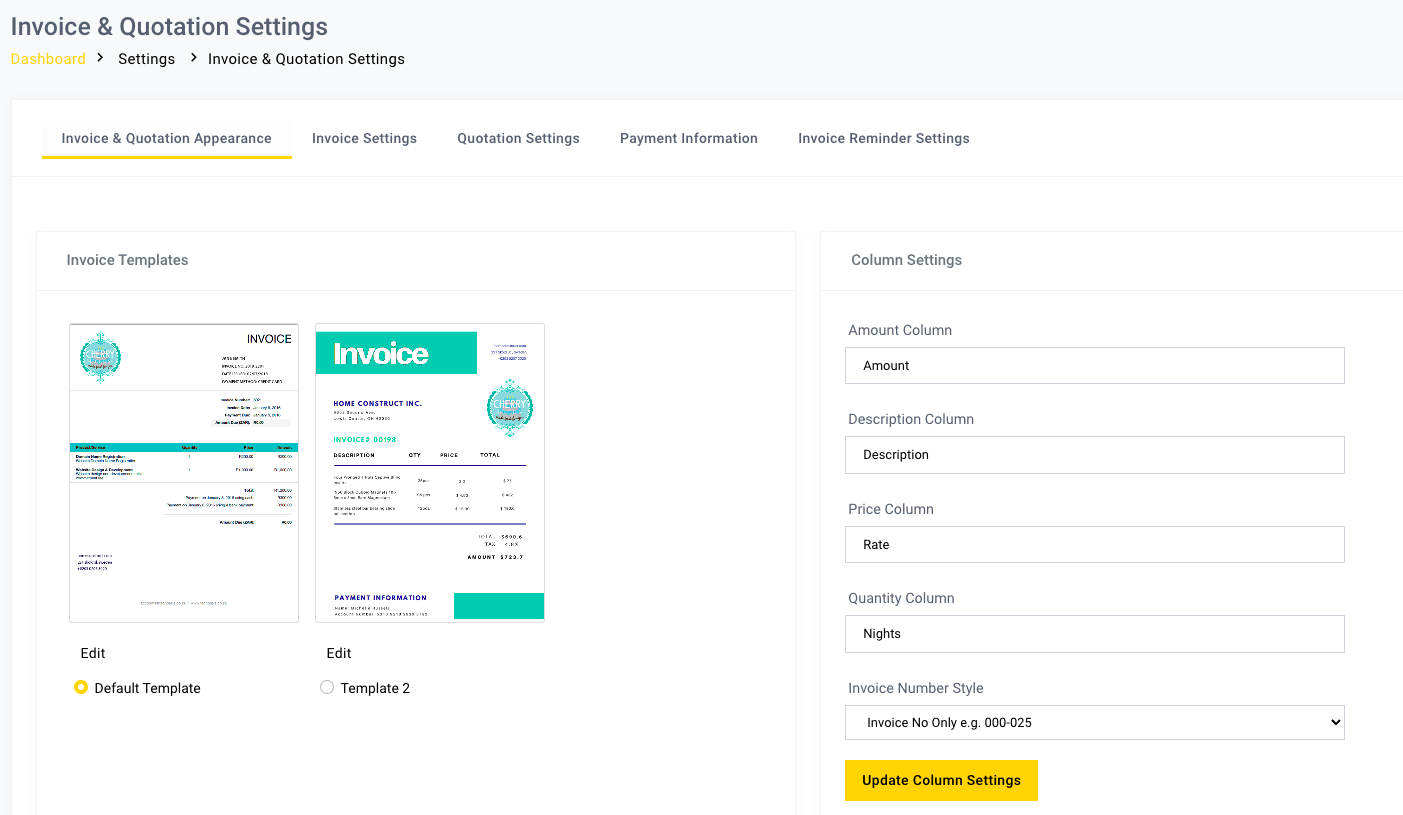
Task: Click the Quantity Column field showing Nights
Action: click(x=1094, y=633)
